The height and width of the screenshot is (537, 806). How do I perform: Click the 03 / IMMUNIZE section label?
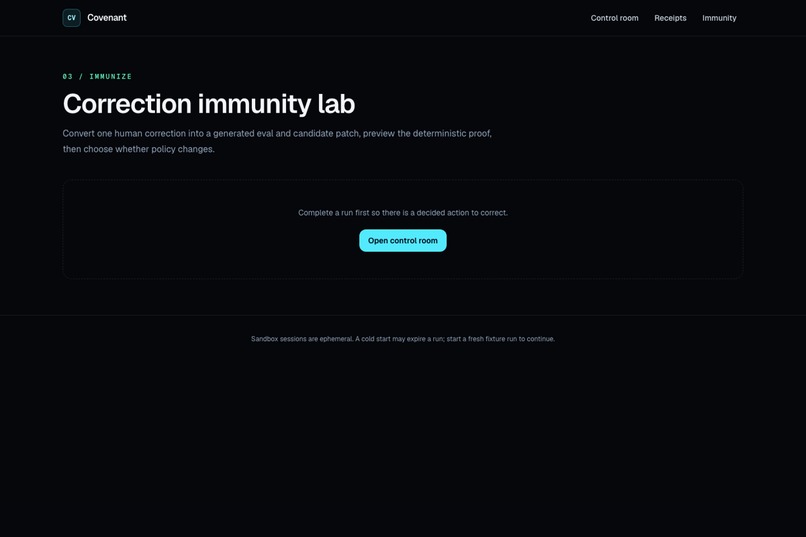97,77
